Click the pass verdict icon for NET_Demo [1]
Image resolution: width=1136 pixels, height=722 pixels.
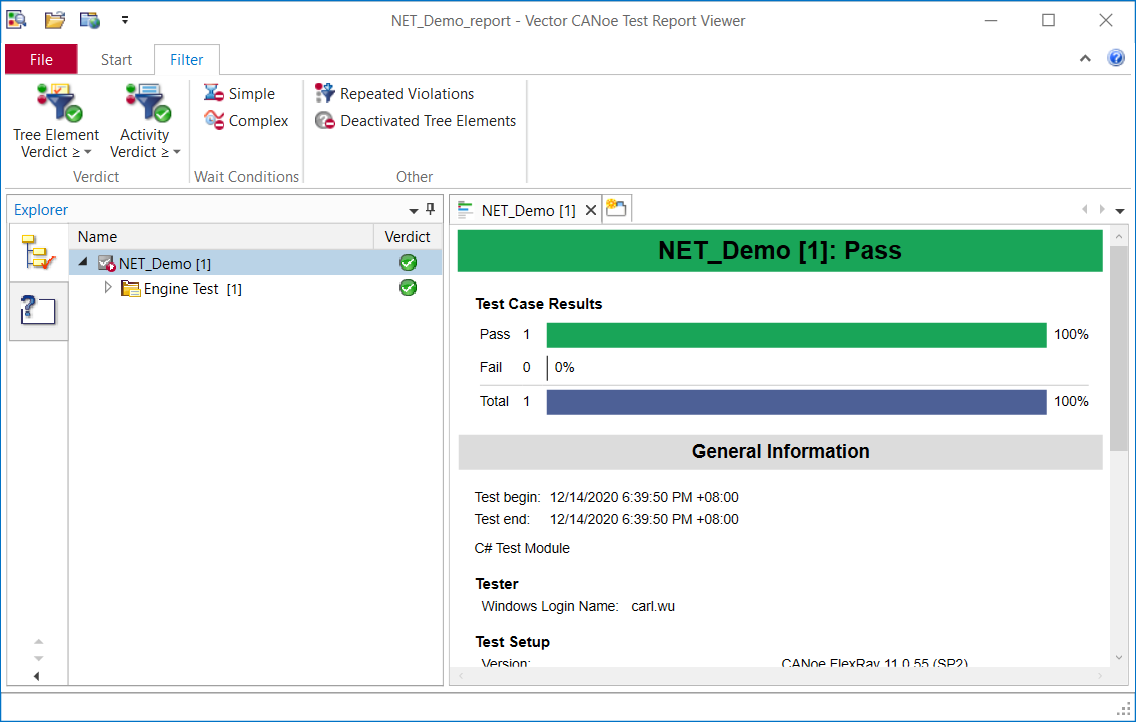(408, 263)
